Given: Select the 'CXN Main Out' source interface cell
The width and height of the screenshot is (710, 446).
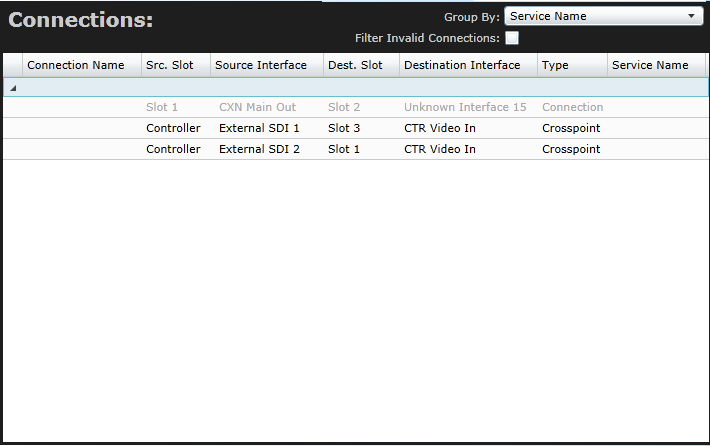Looking at the screenshot, I should click(x=258, y=107).
